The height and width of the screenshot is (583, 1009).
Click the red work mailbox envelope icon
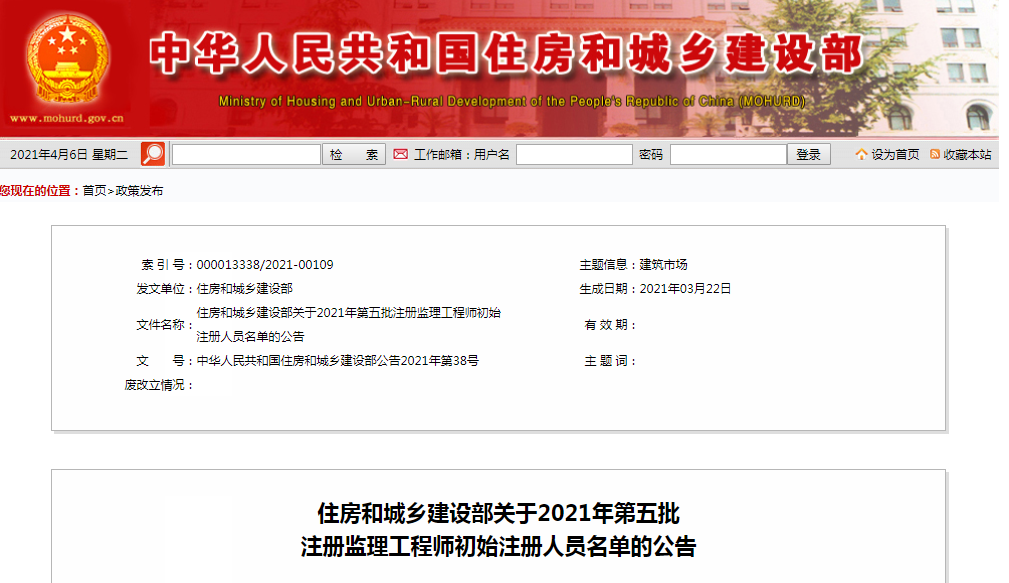pos(400,154)
